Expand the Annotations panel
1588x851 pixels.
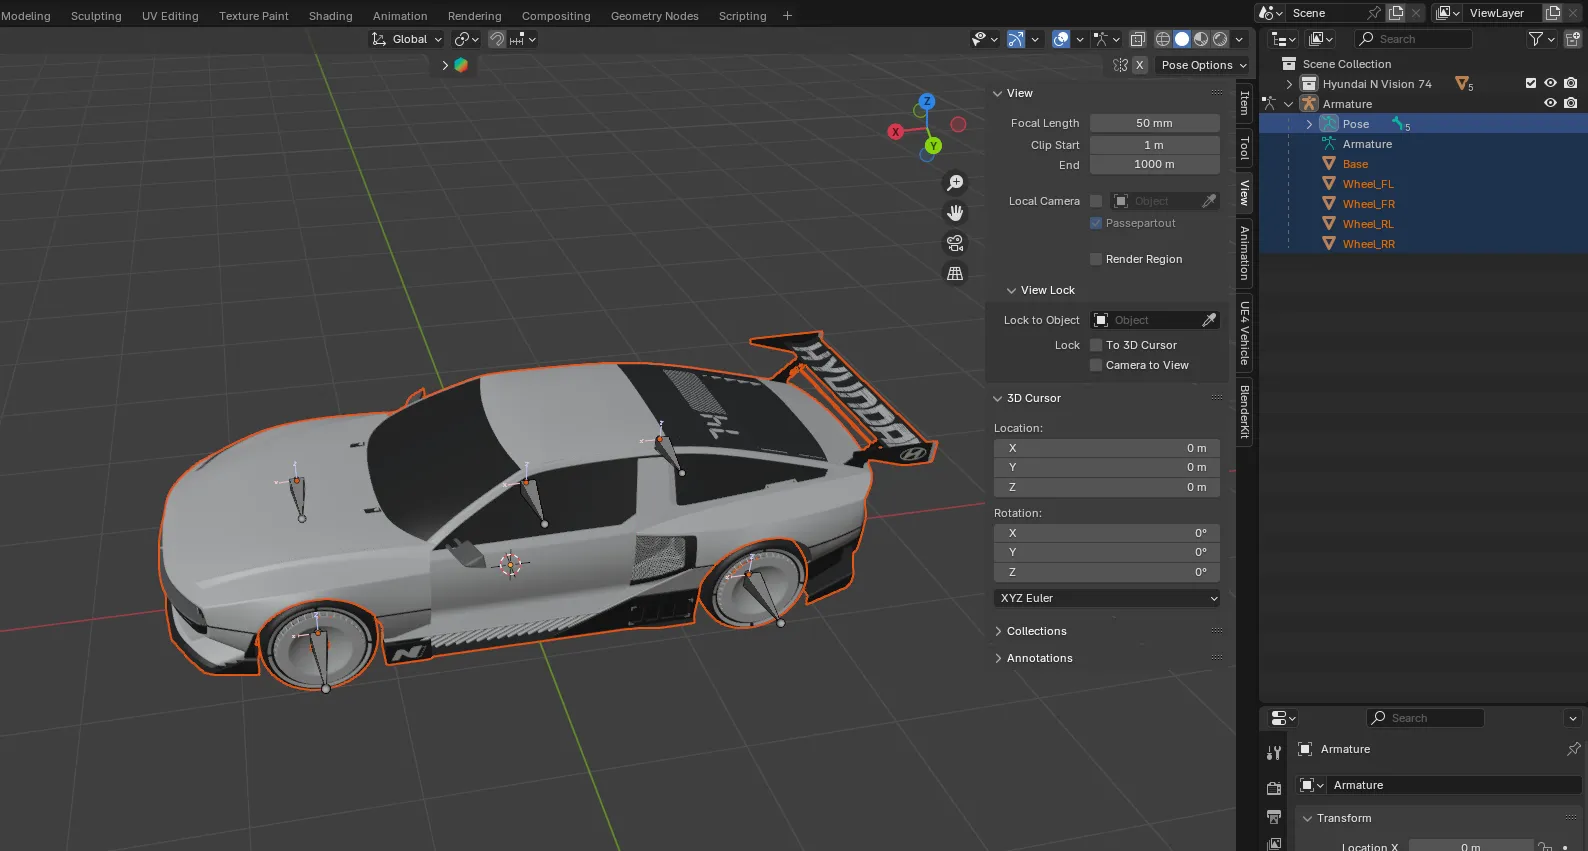998,658
